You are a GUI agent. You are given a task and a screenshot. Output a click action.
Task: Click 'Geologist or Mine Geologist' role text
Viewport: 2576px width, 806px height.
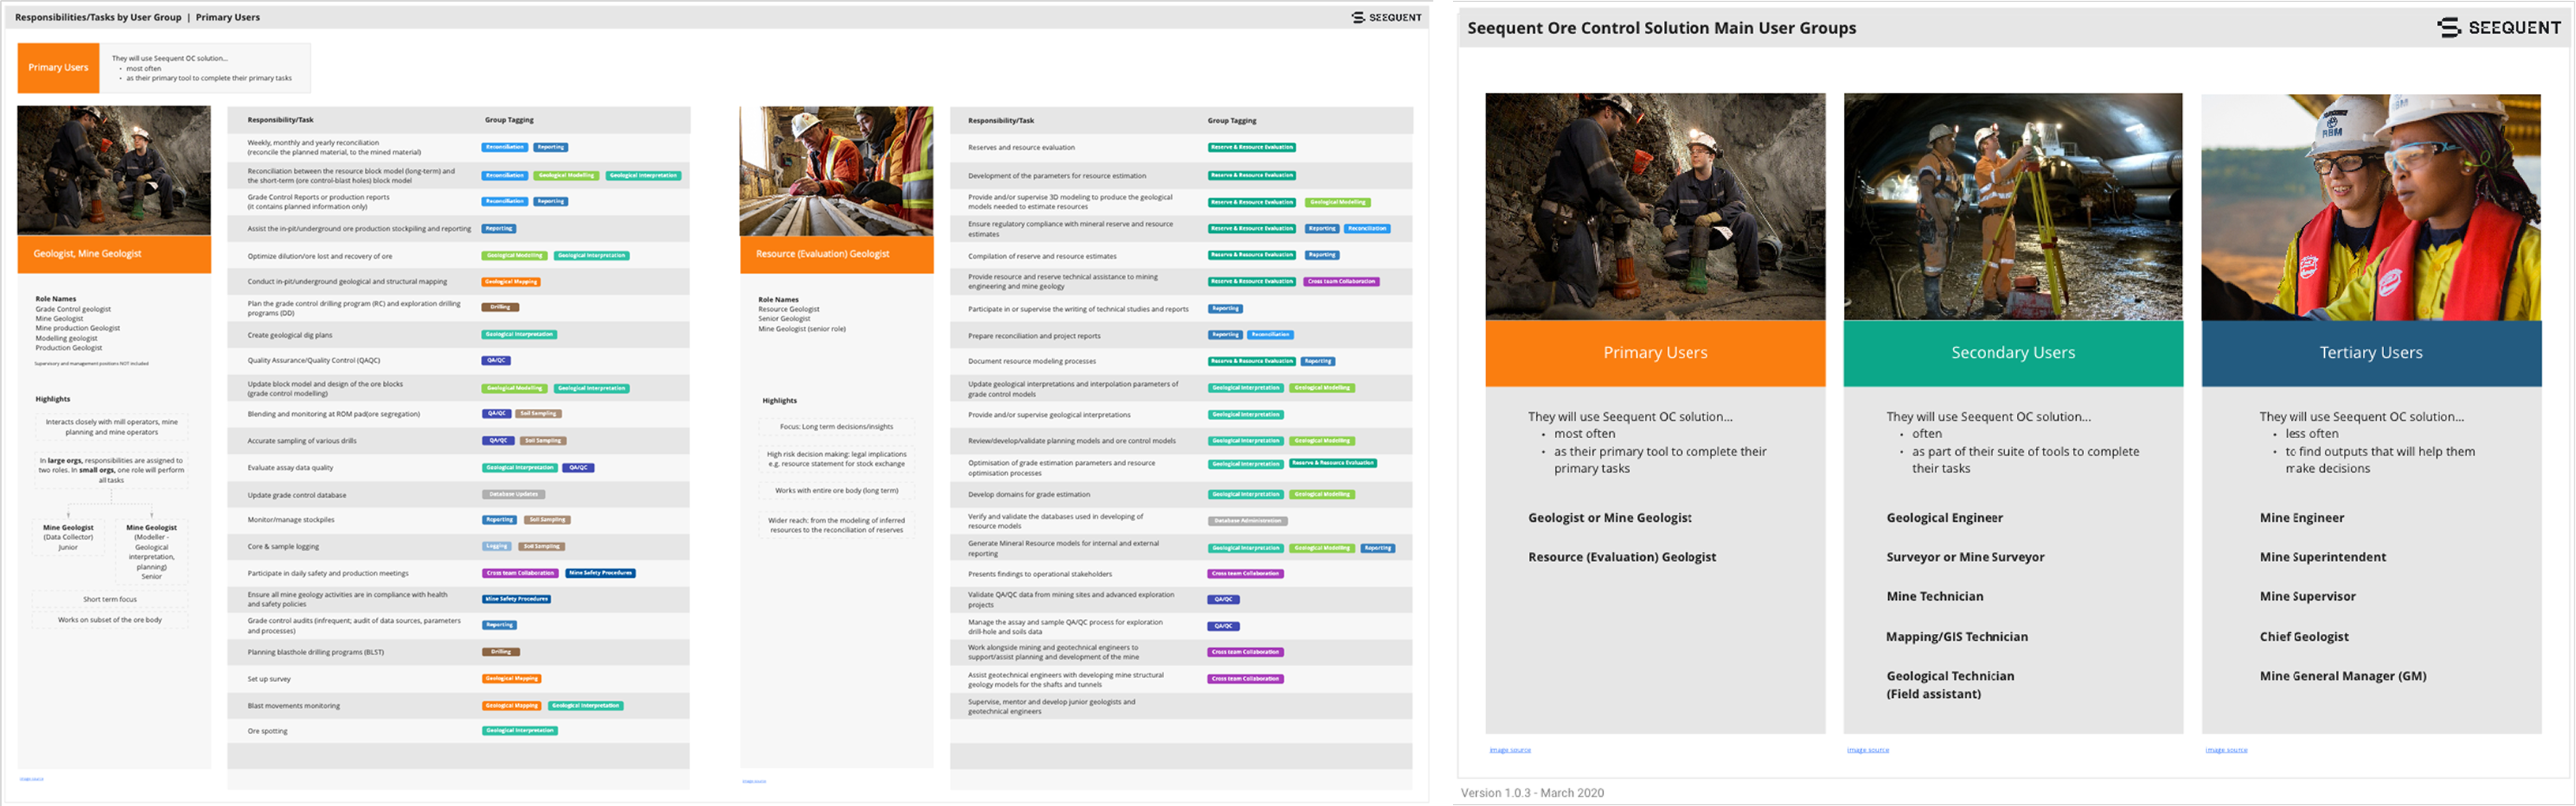[x=1610, y=518]
